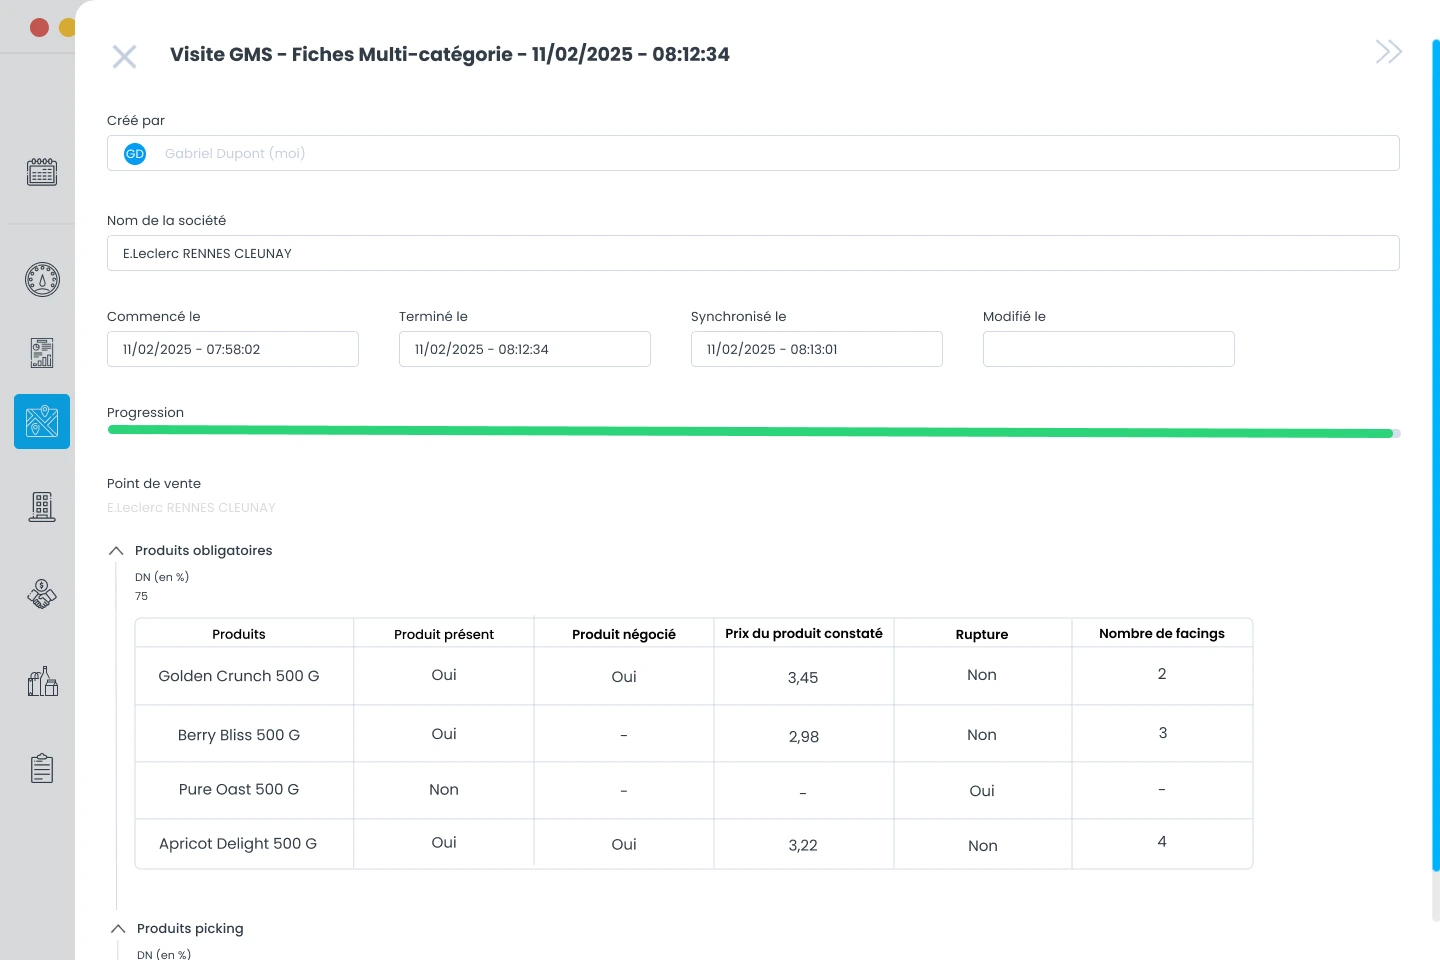1440x960 pixels.
Task: Click the price 3,22 cell
Action: point(803,845)
